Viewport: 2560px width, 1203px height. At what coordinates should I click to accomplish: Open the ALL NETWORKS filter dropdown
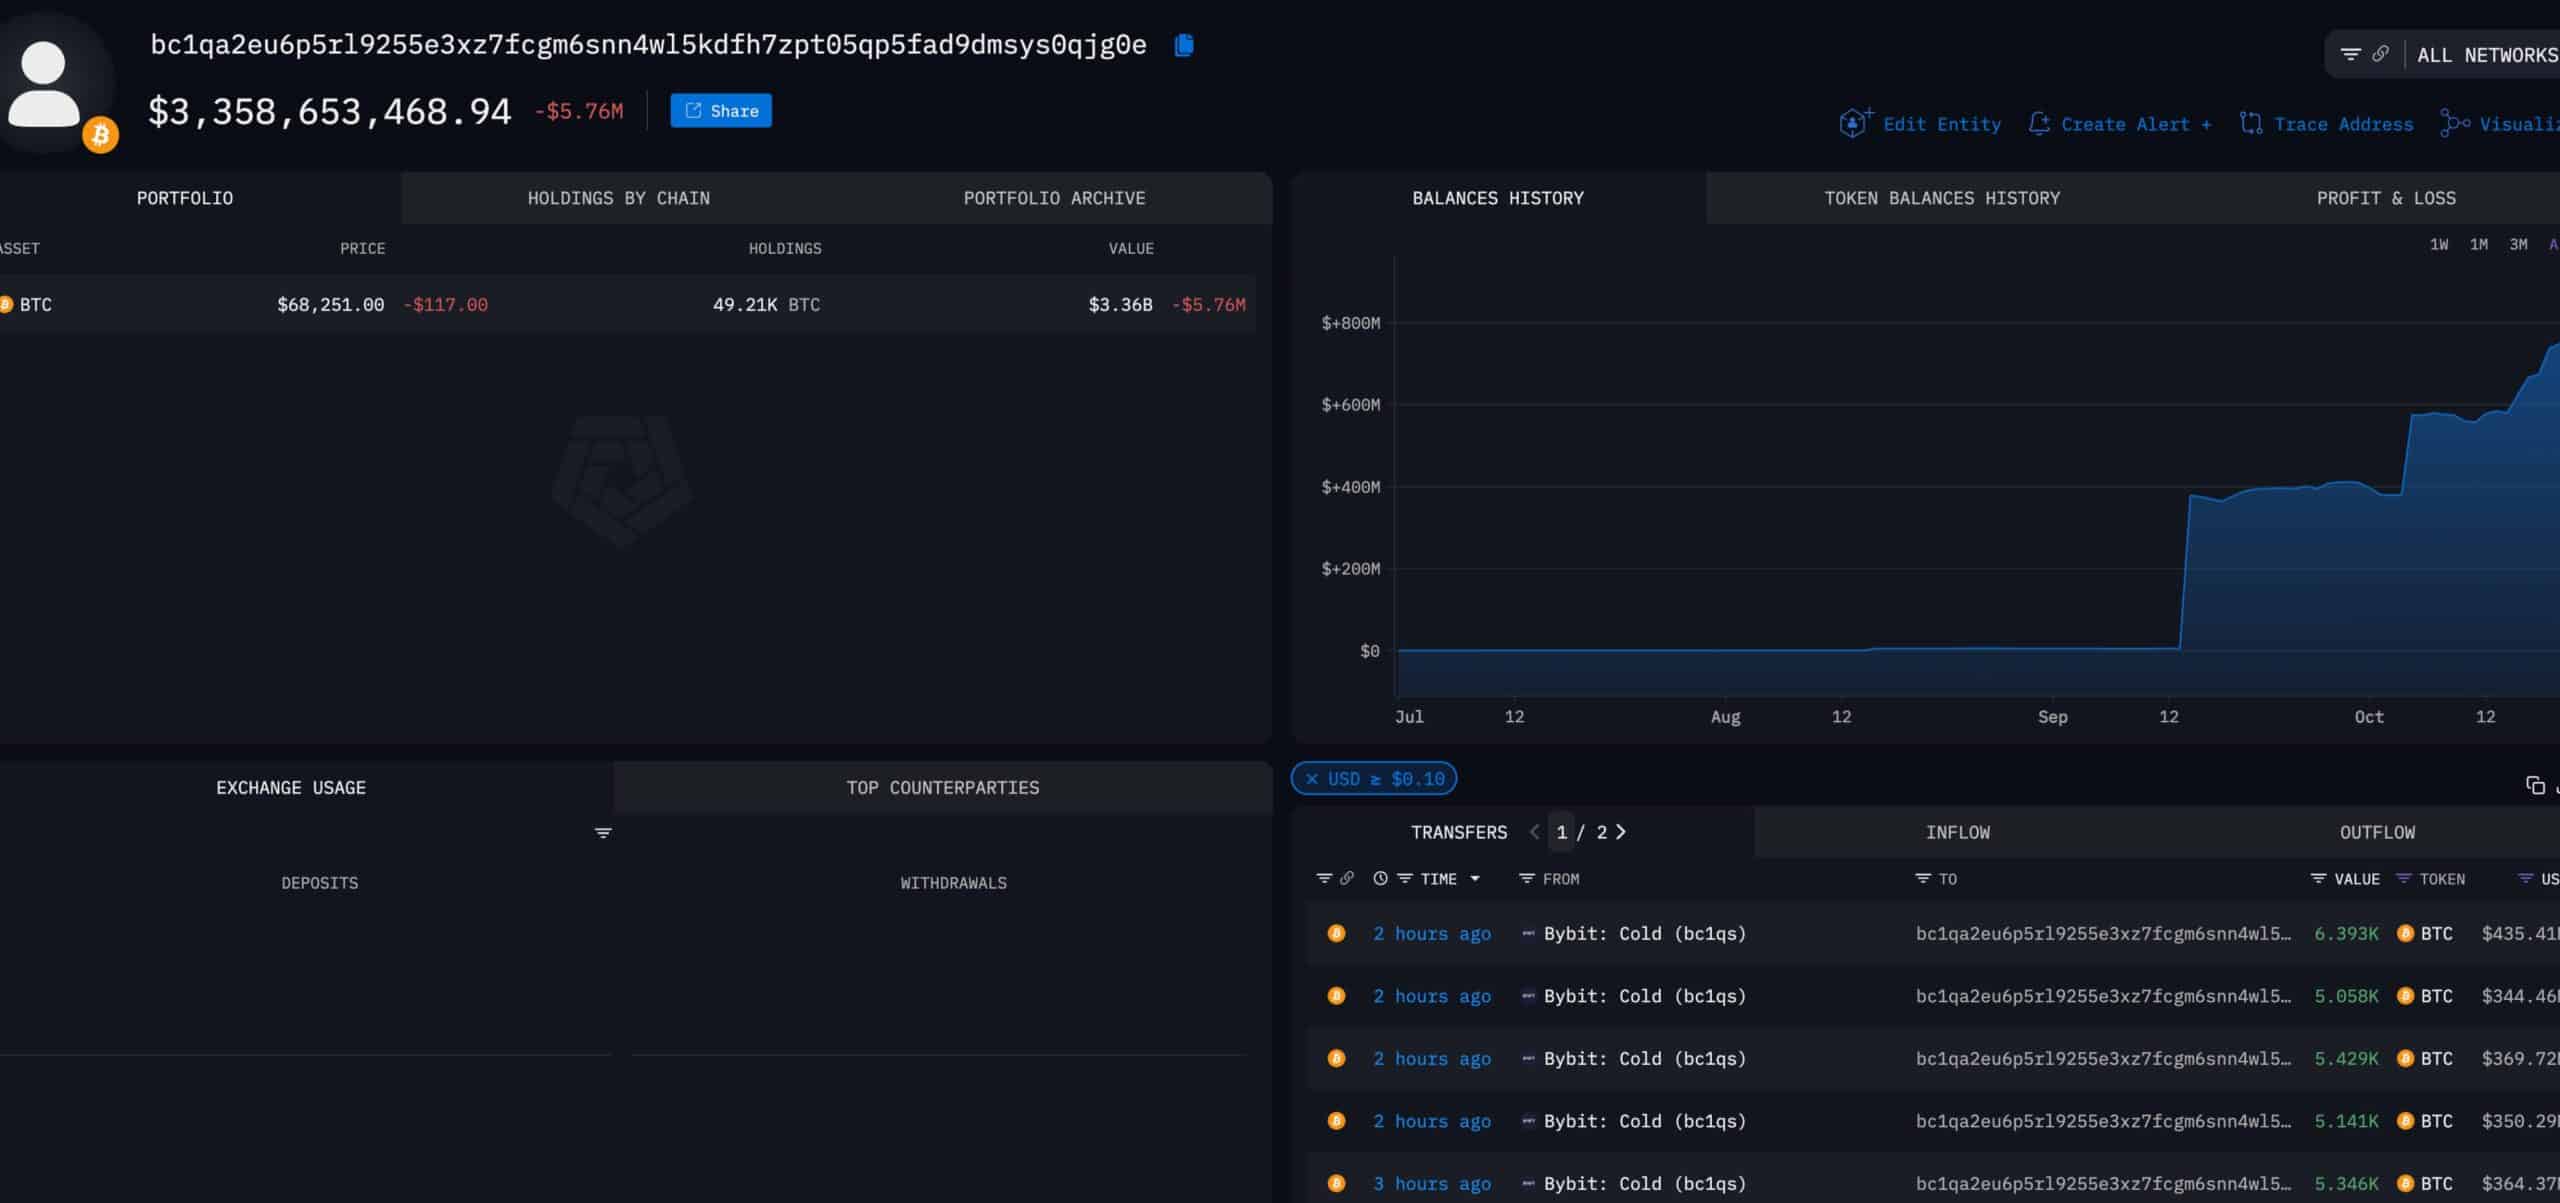2487,55
